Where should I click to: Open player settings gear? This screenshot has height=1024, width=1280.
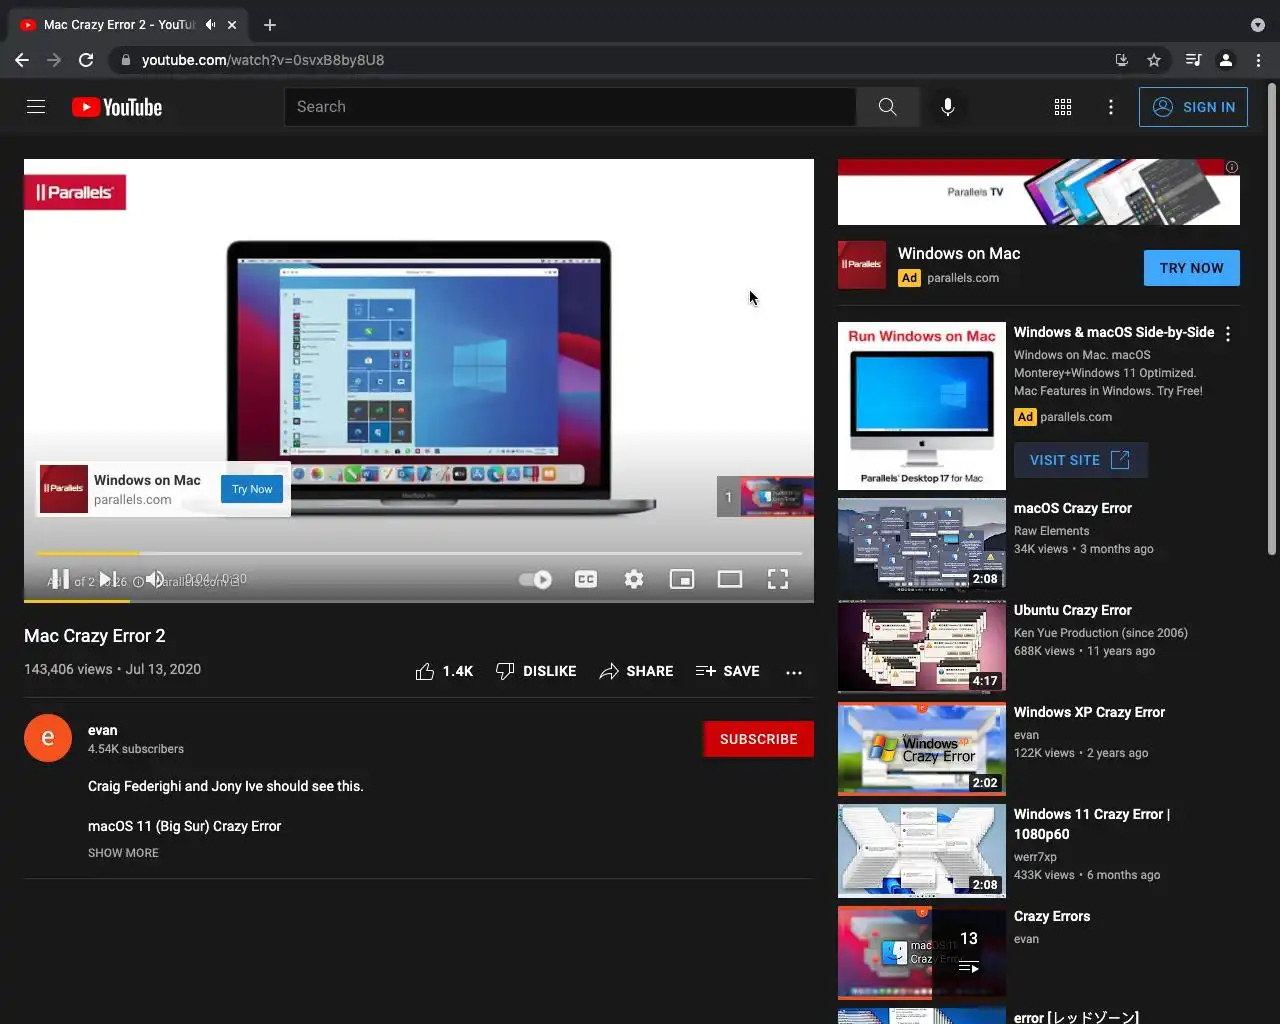(x=634, y=579)
